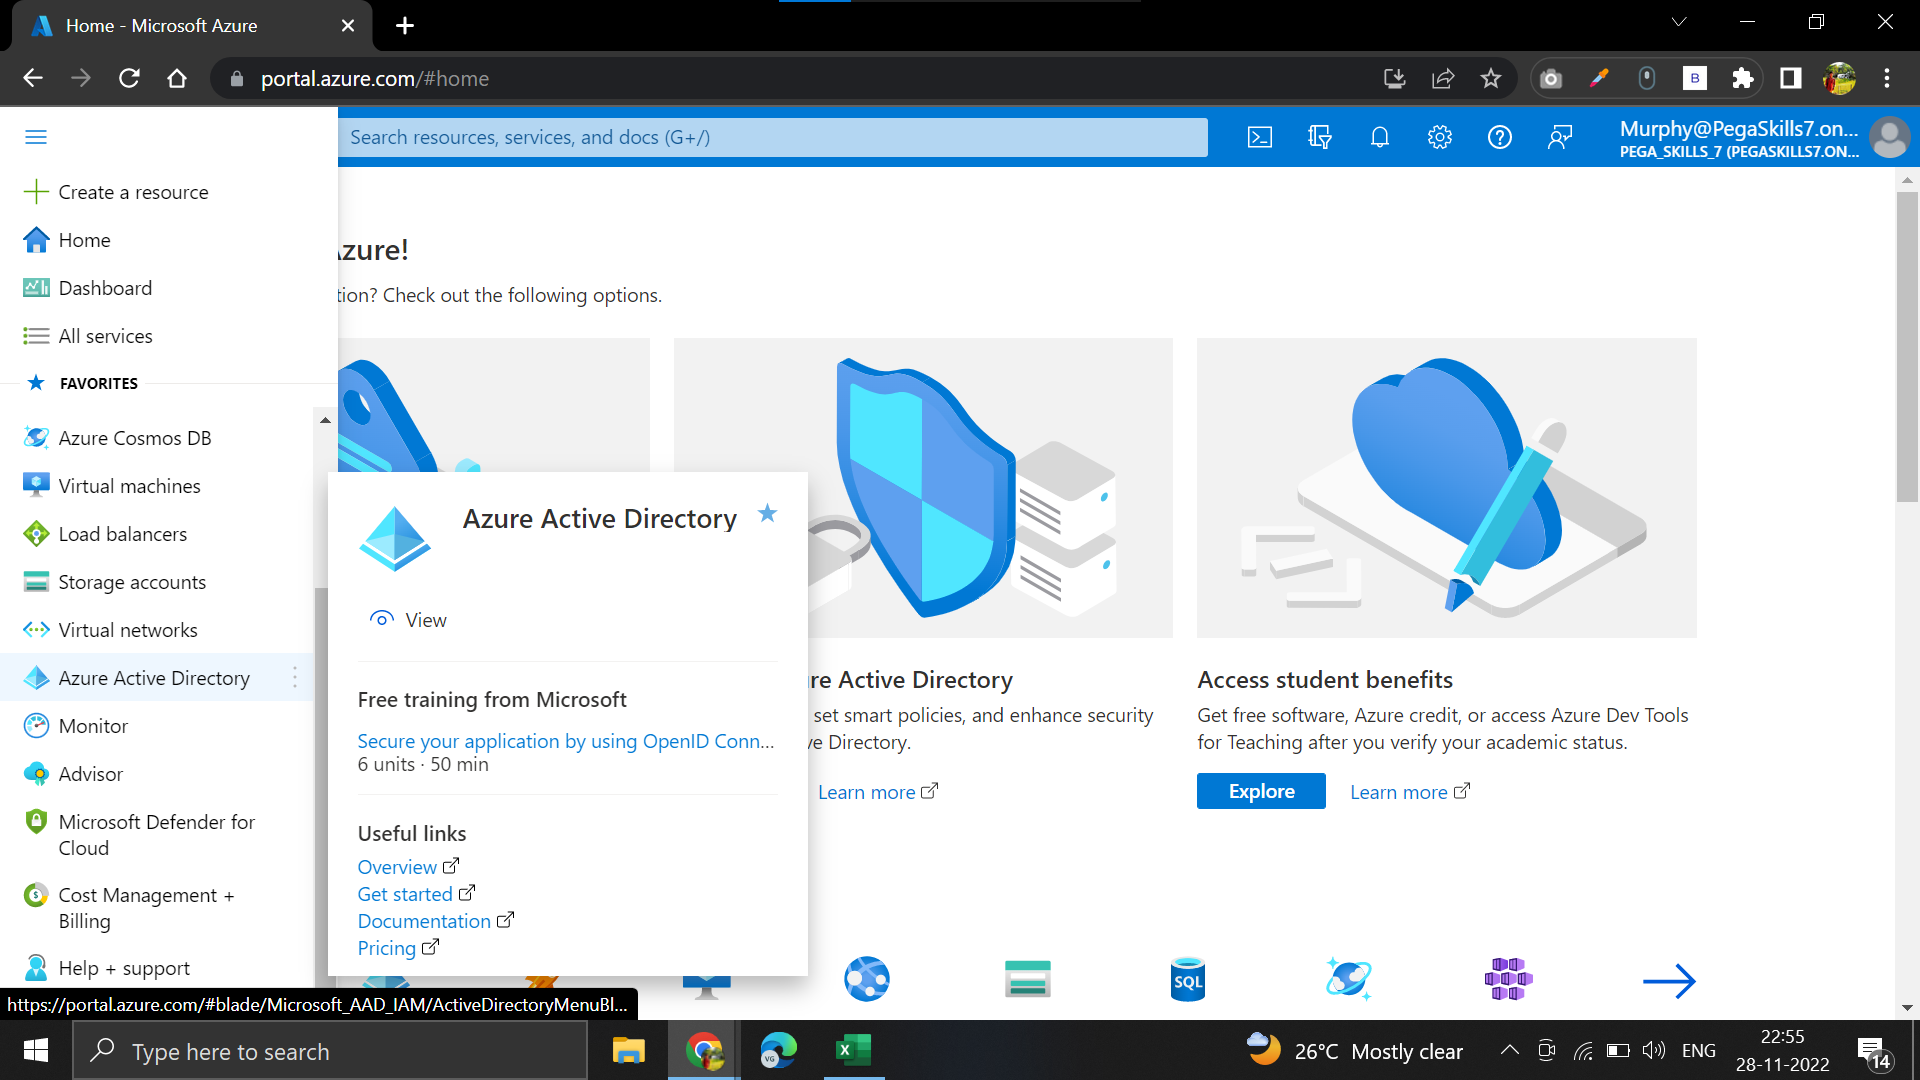This screenshot has width=1920, height=1080.
Task: Click Learn more under Access student benefits
Action: tap(1410, 792)
